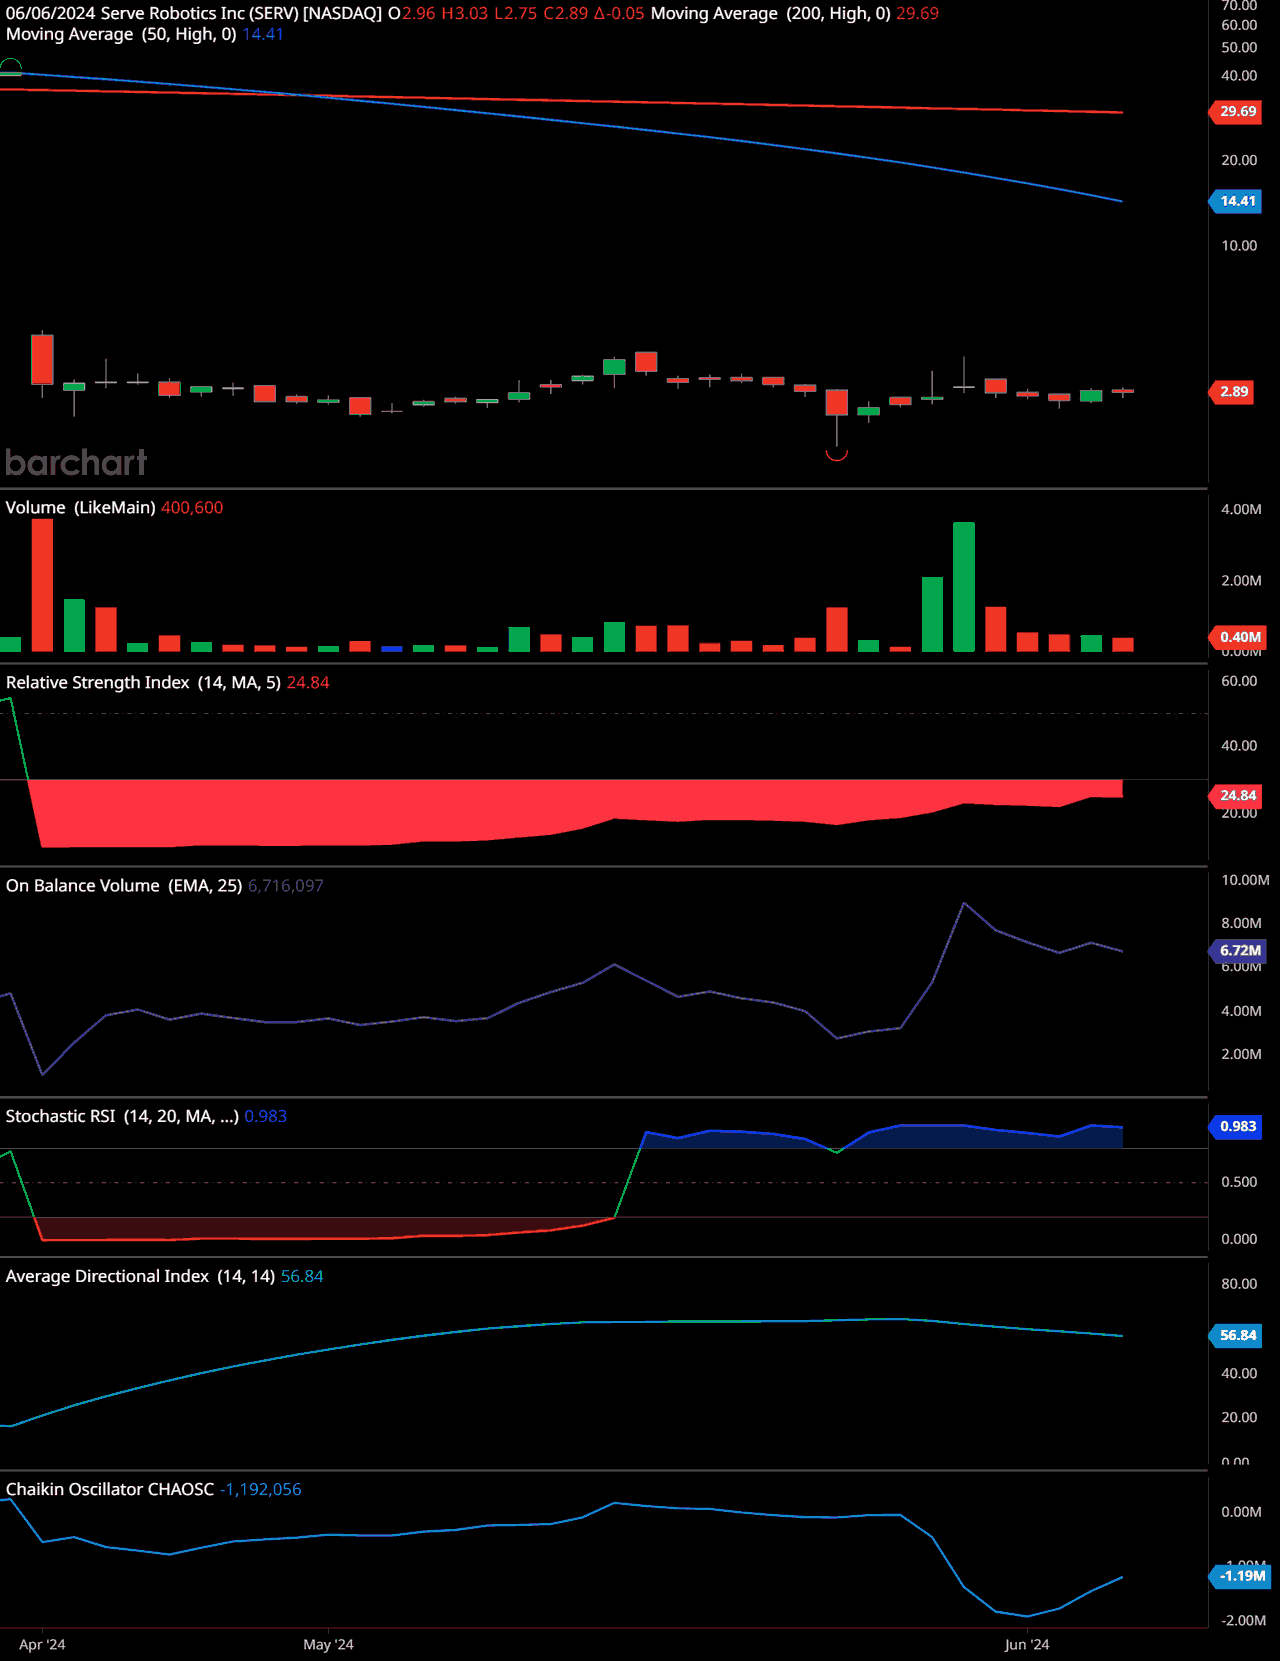Click the -2.00M label on the Chaikin axis

coord(1243,1621)
